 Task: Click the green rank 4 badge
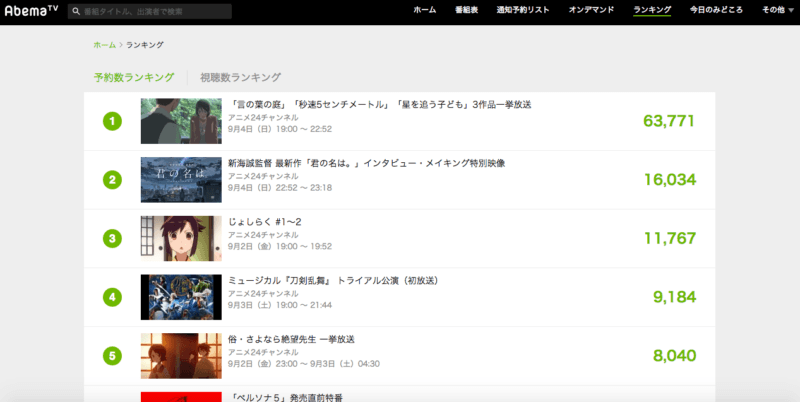113,297
